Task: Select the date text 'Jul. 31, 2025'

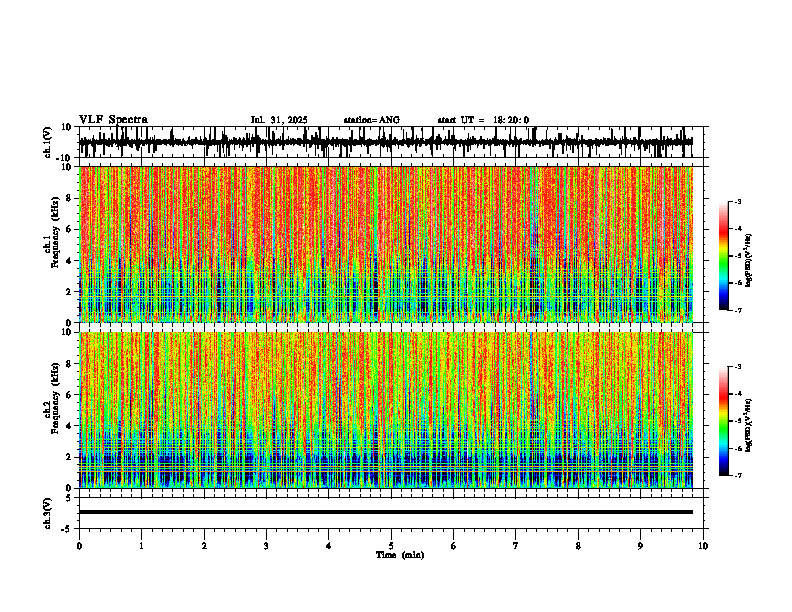Action: (279, 120)
